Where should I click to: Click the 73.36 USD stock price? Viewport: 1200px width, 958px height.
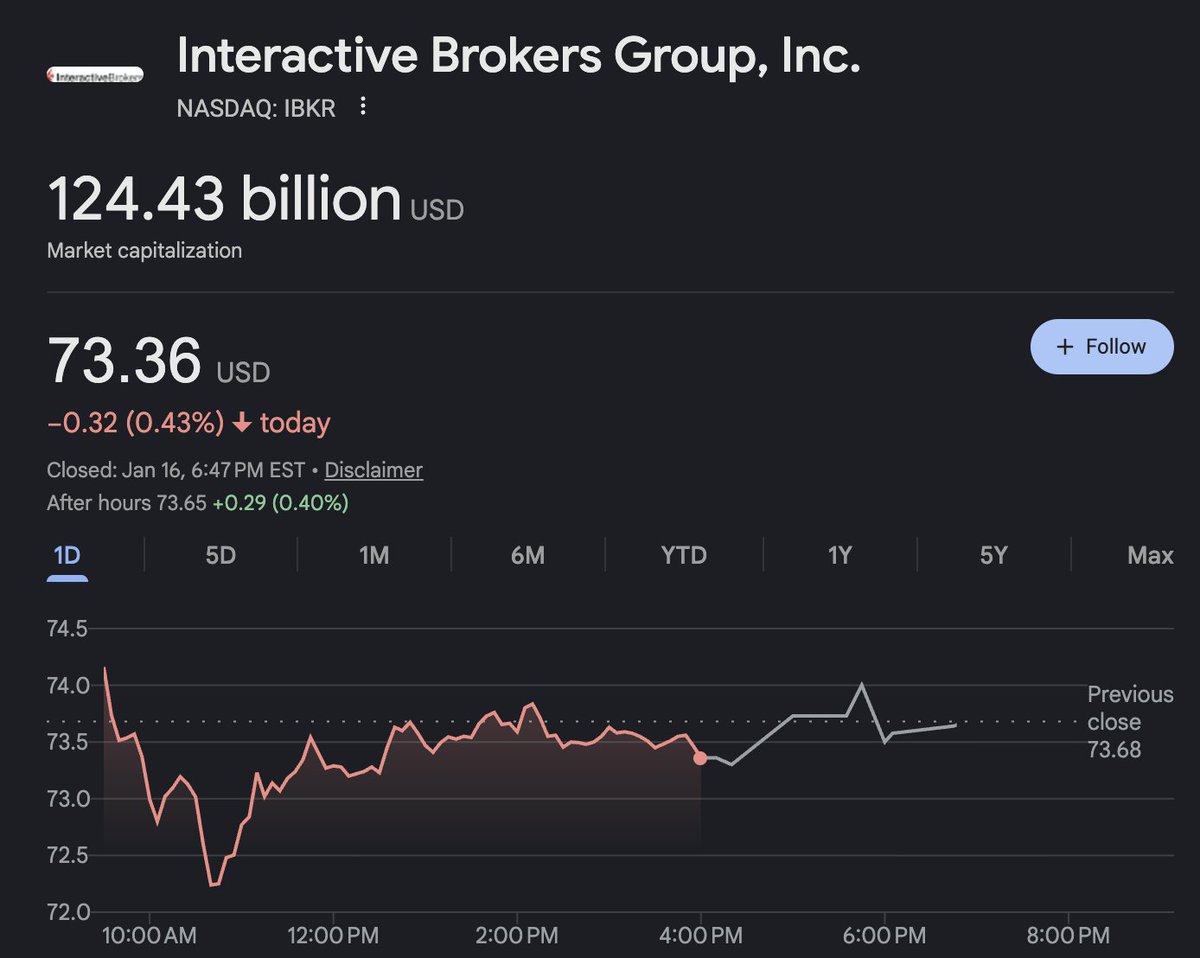click(125, 361)
